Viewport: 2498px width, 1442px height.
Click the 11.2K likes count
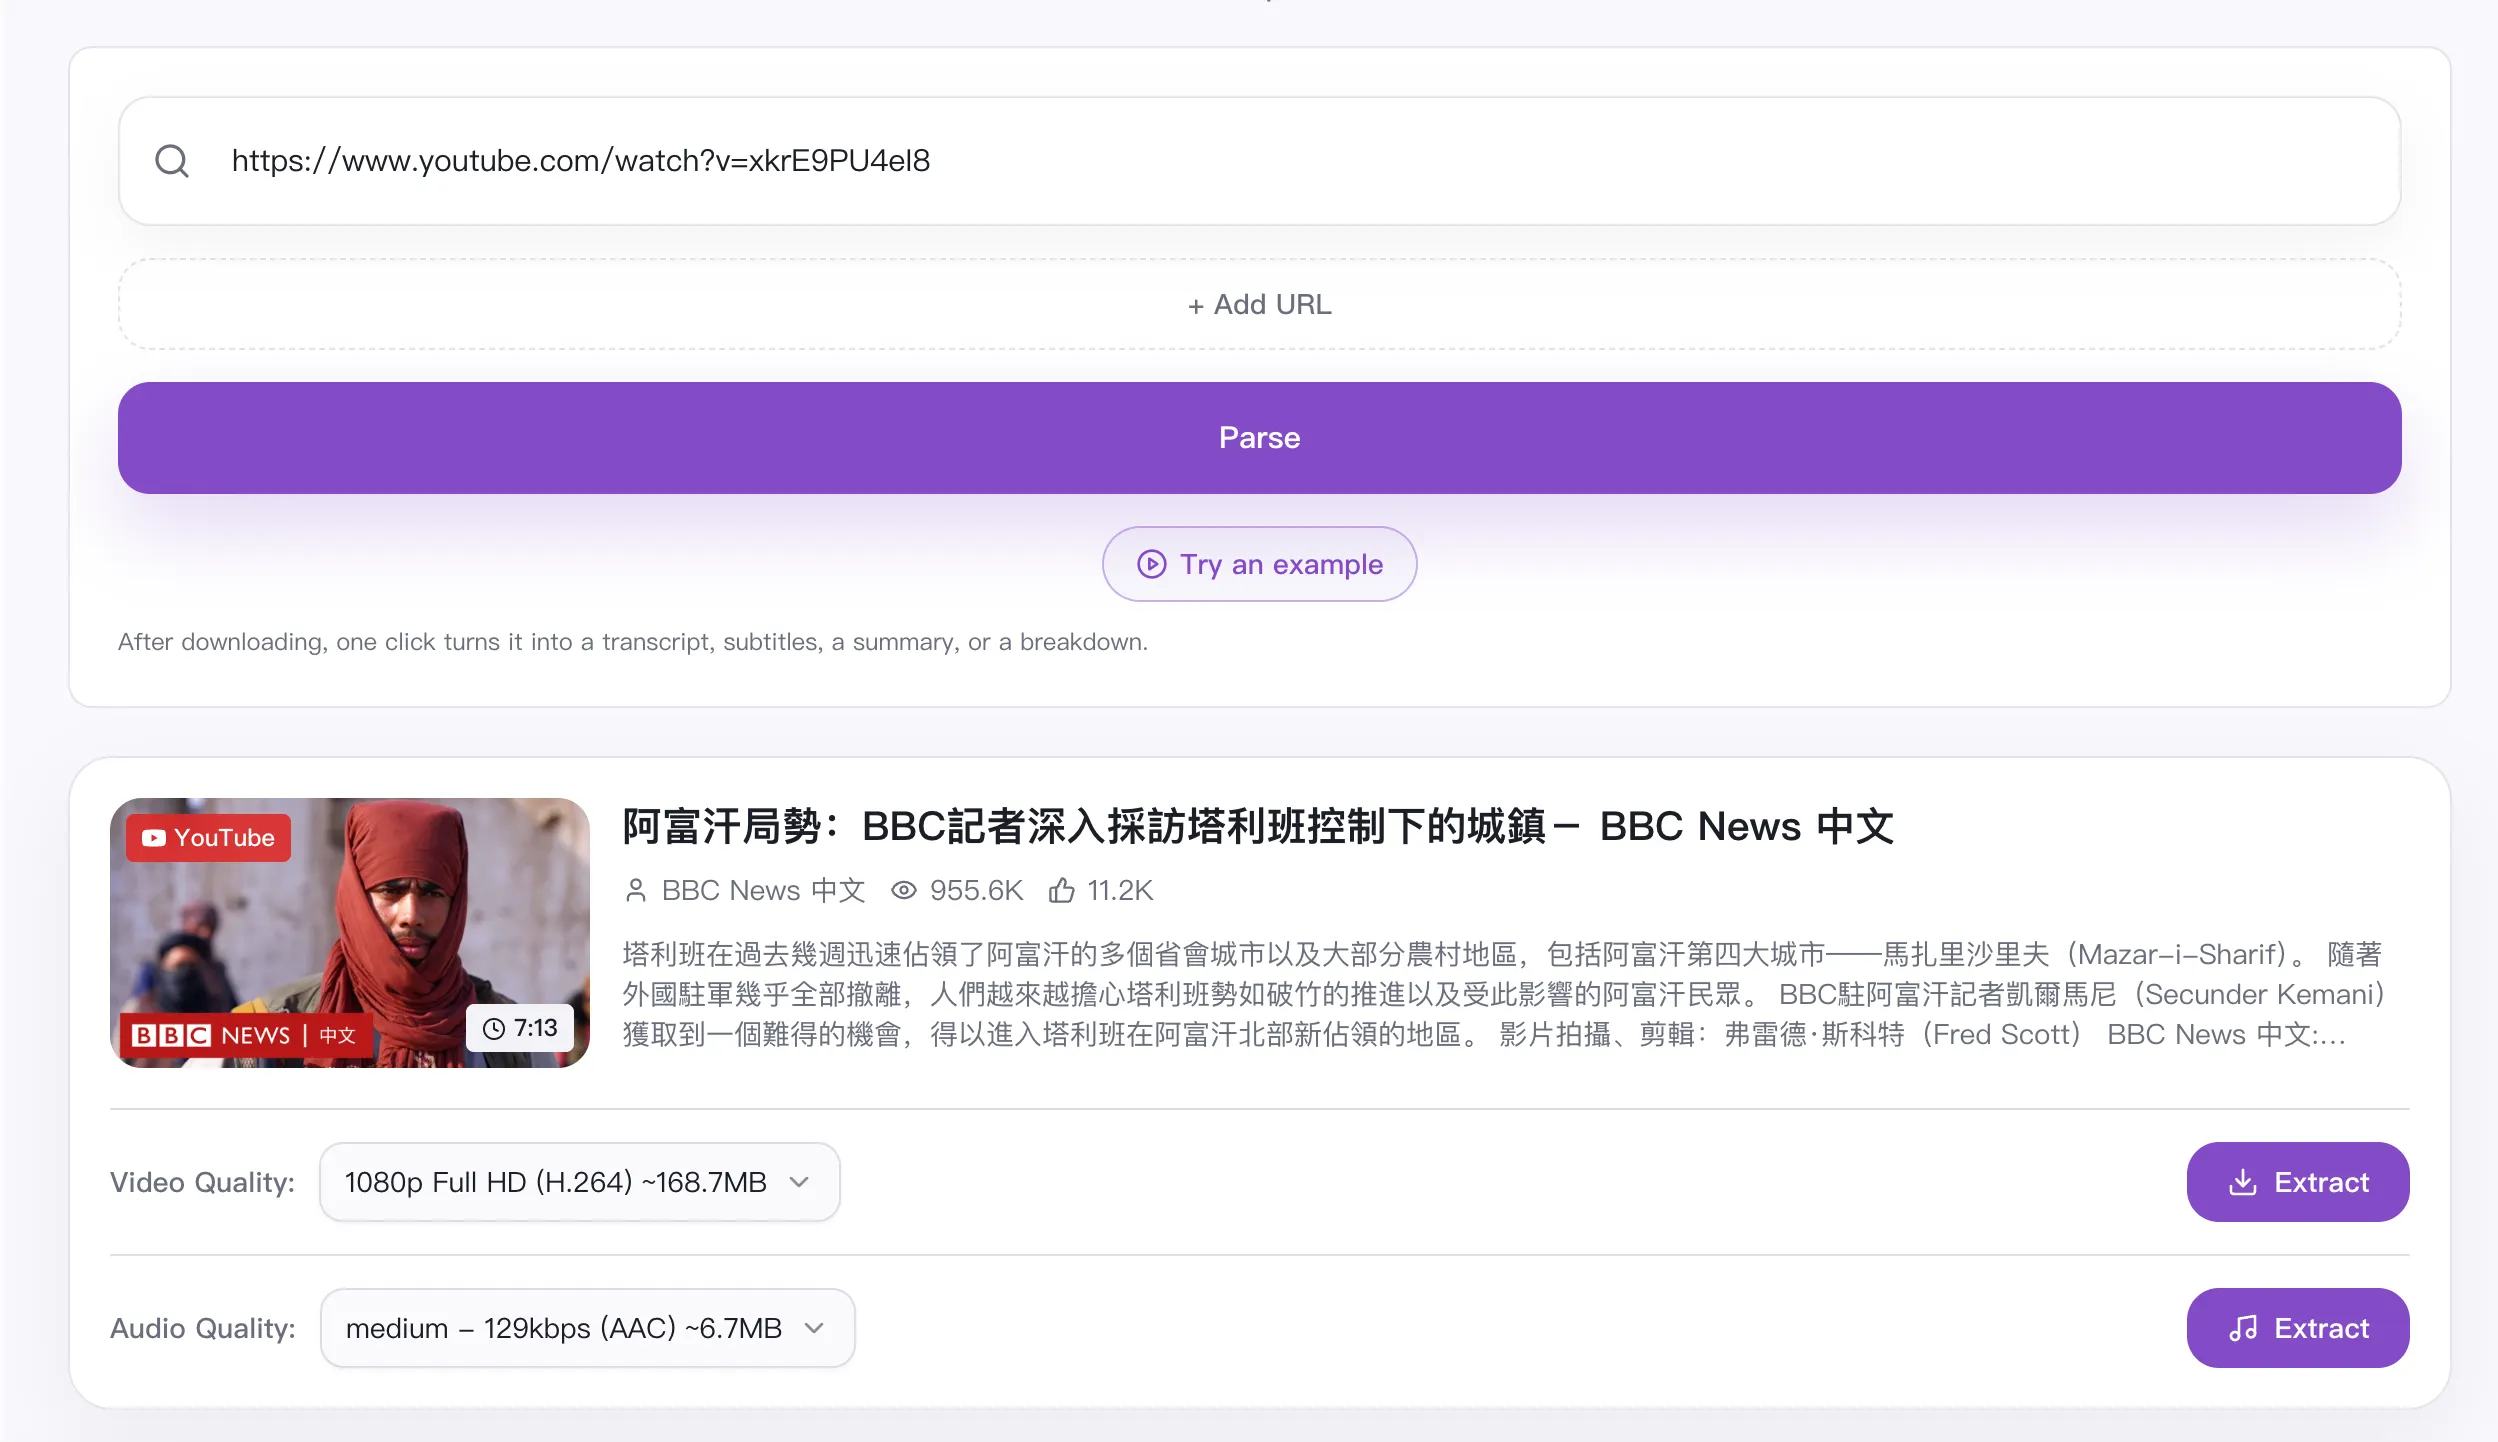(1120, 890)
